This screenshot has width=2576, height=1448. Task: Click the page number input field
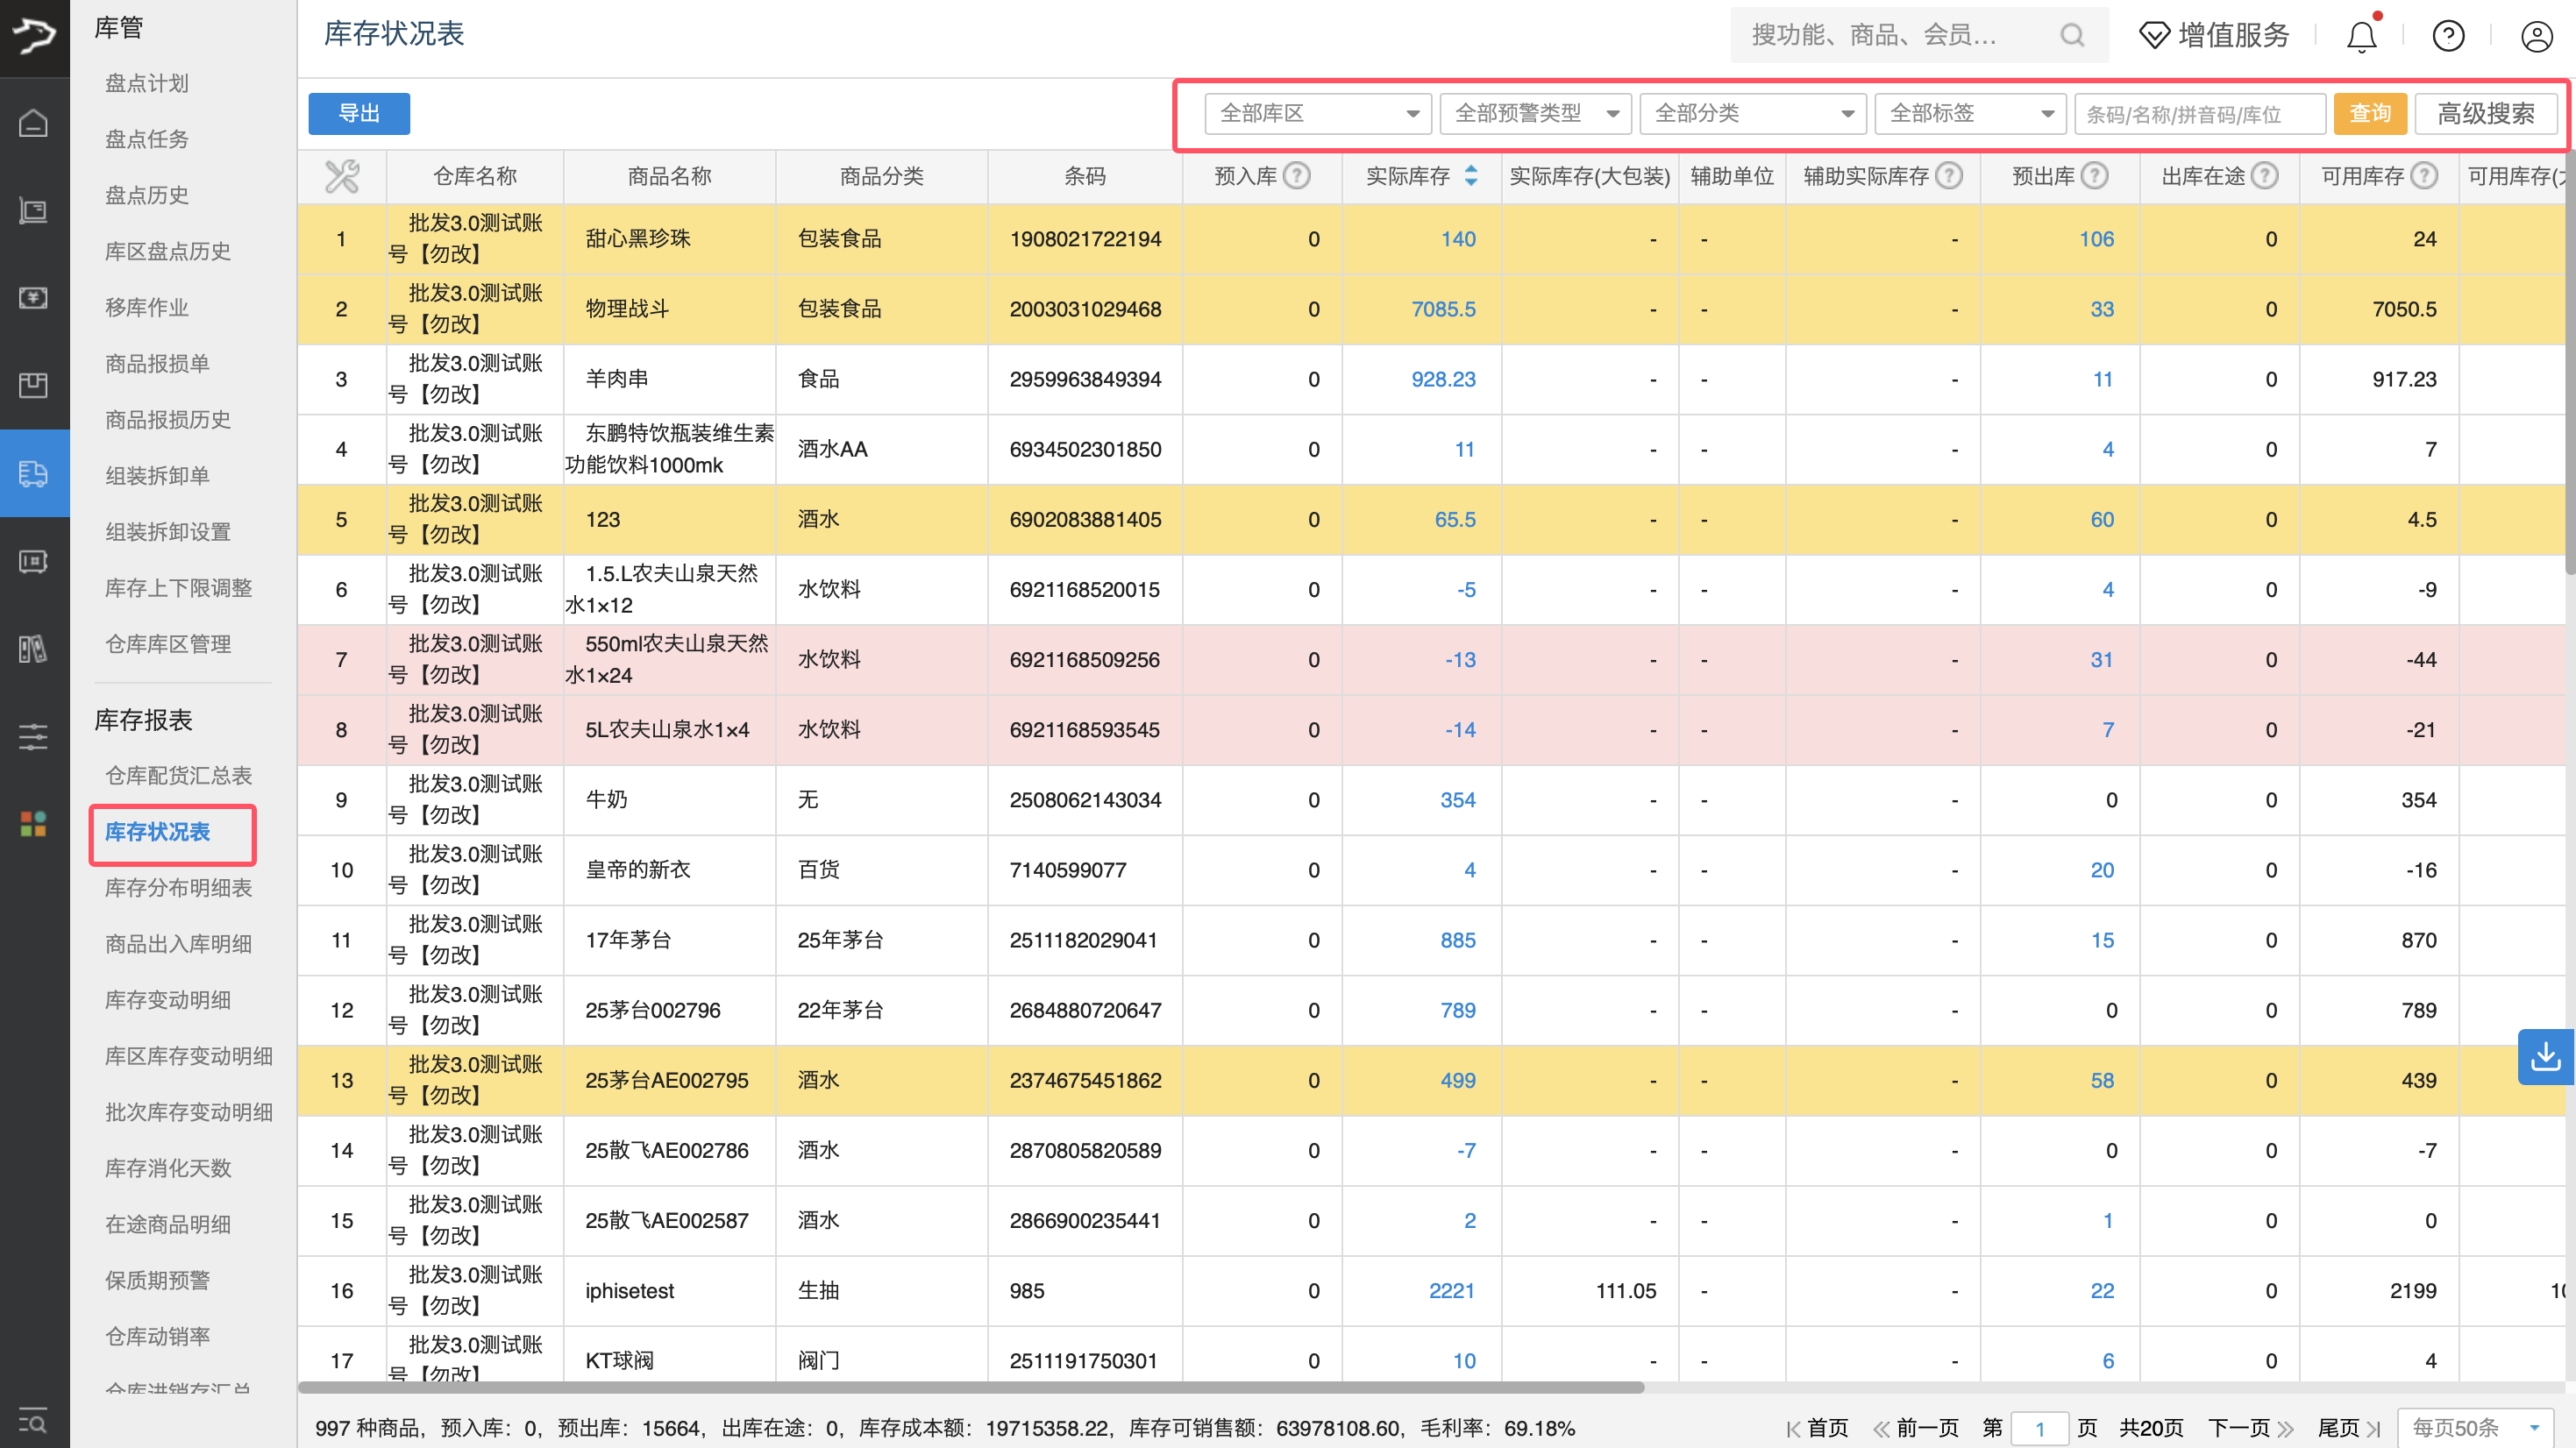pyautogui.click(x=2040, y=1428)
